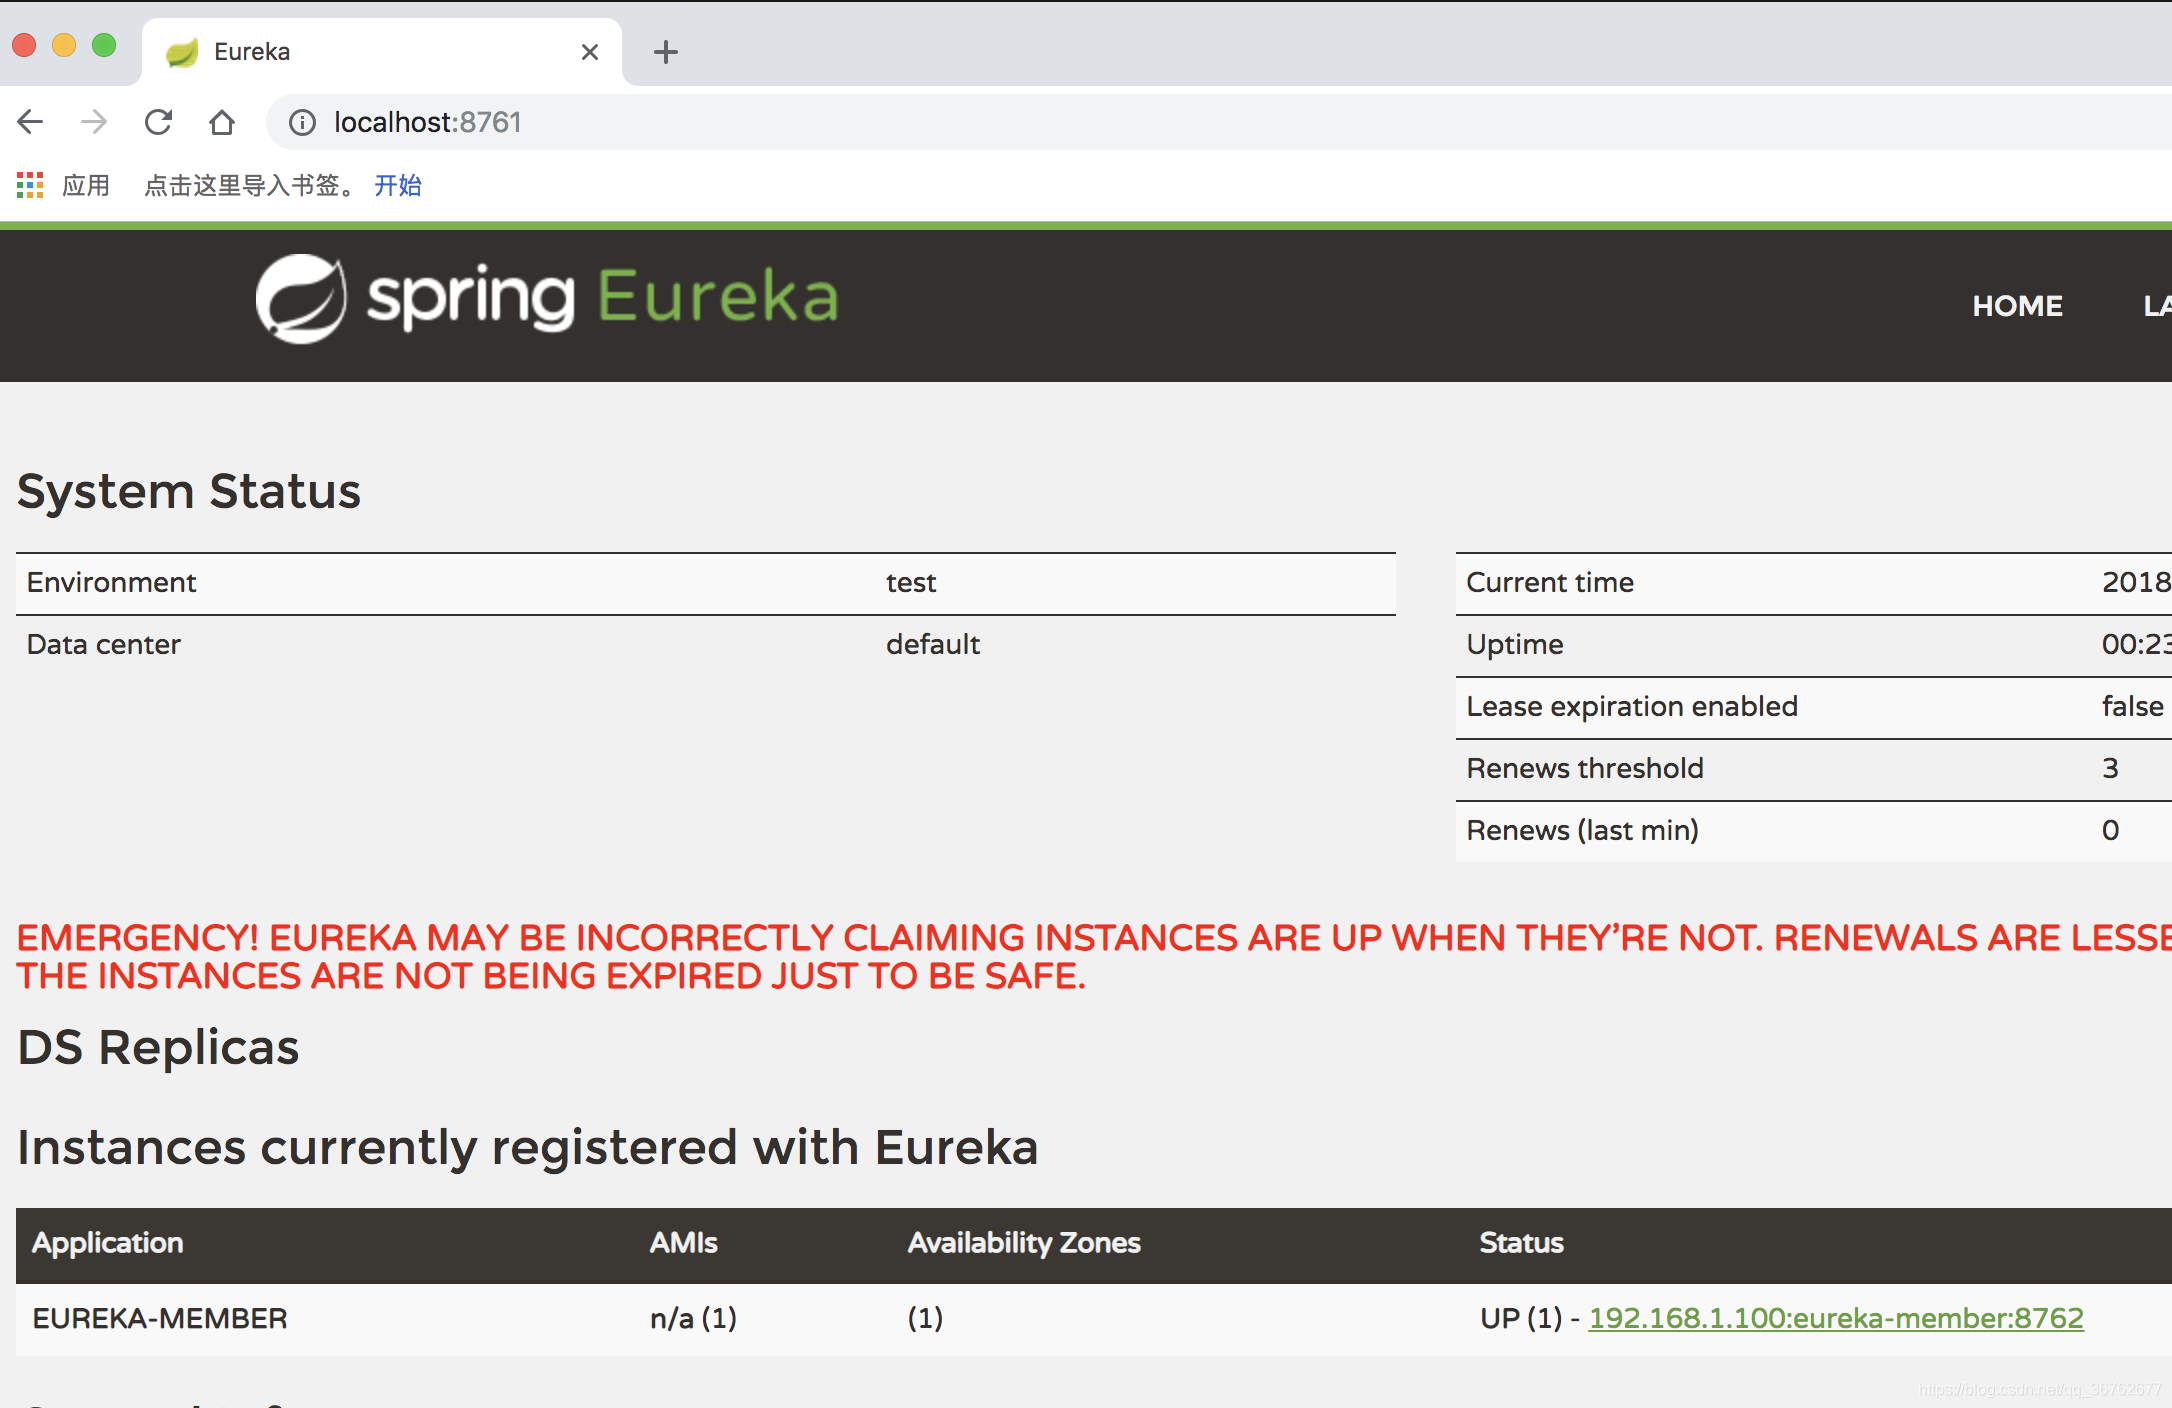Click the macOS green fullscreen window button
Image resolution: width=2172 pixels, height=1408 pixels.
click(x=104, y=46)
